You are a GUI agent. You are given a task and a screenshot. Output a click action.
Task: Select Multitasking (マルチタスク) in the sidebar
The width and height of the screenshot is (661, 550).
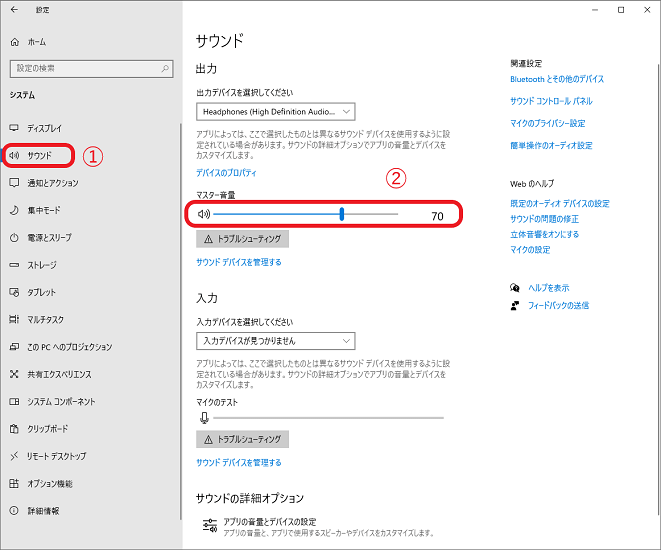point(46,319)
